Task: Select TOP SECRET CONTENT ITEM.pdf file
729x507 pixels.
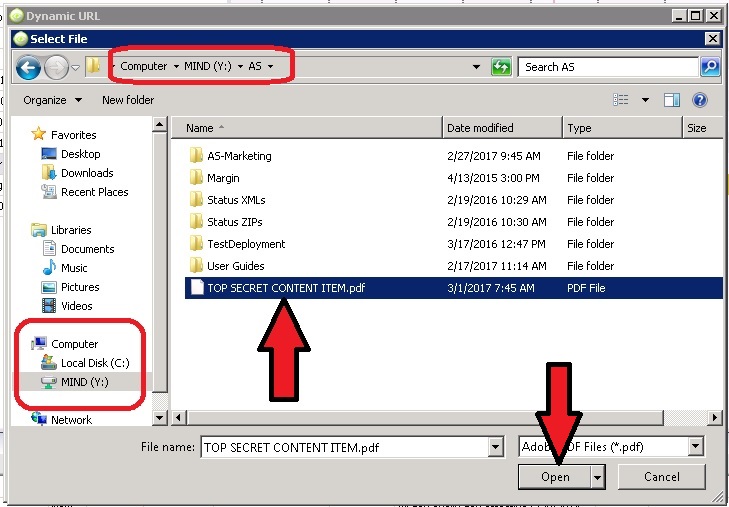Action: 454,288
